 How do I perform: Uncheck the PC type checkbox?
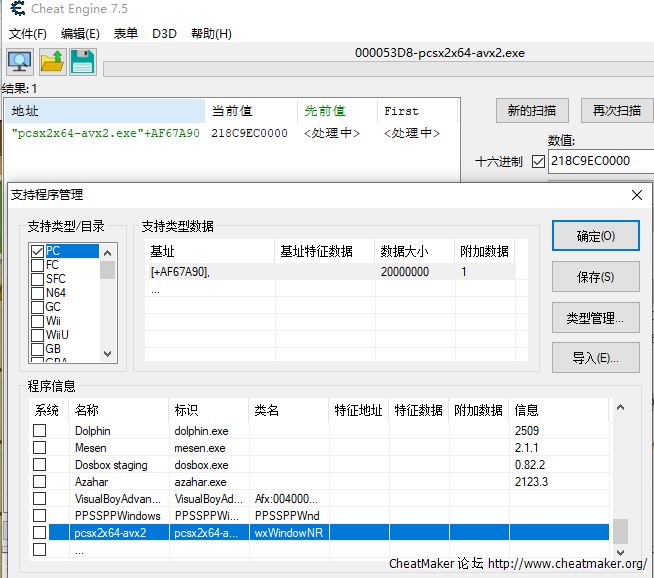click(37, 251)
